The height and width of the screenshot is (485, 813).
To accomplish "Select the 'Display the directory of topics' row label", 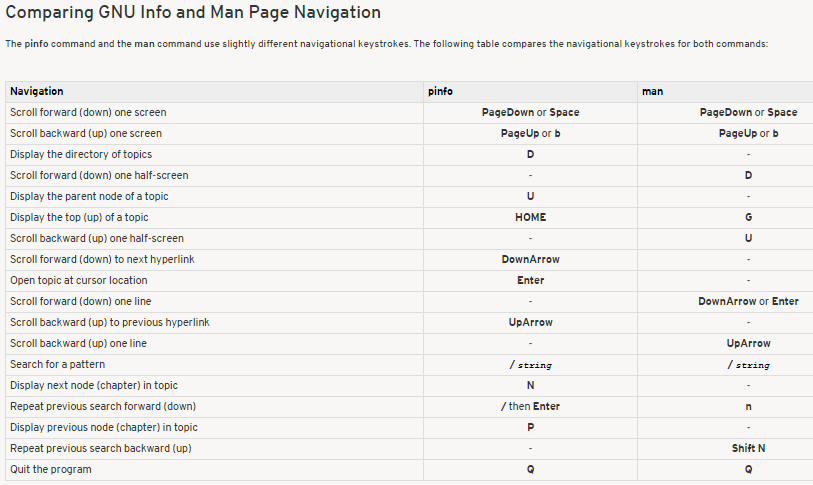I will click(81, 154).
